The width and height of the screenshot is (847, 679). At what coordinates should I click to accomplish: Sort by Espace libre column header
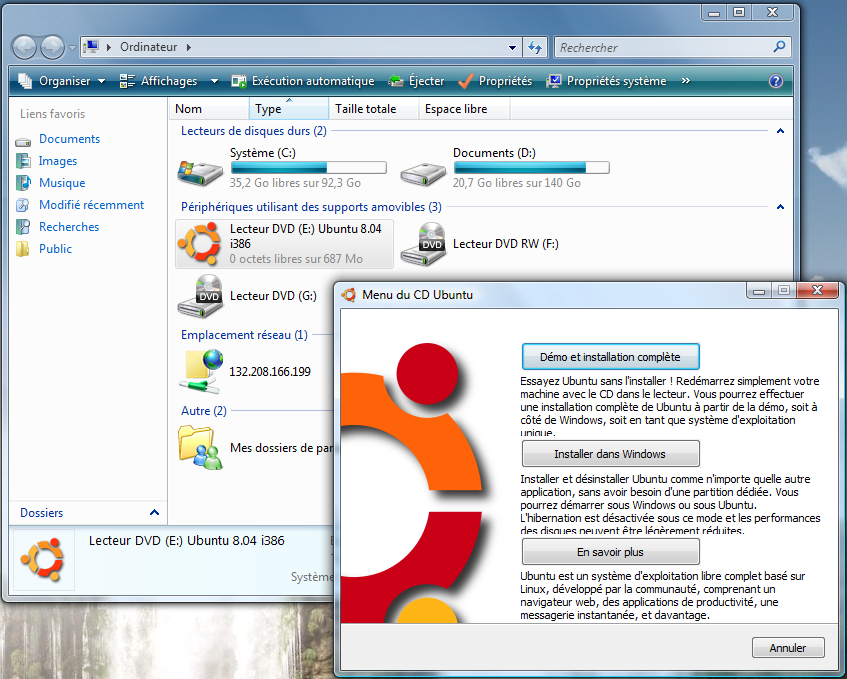[x=465, y=109]
